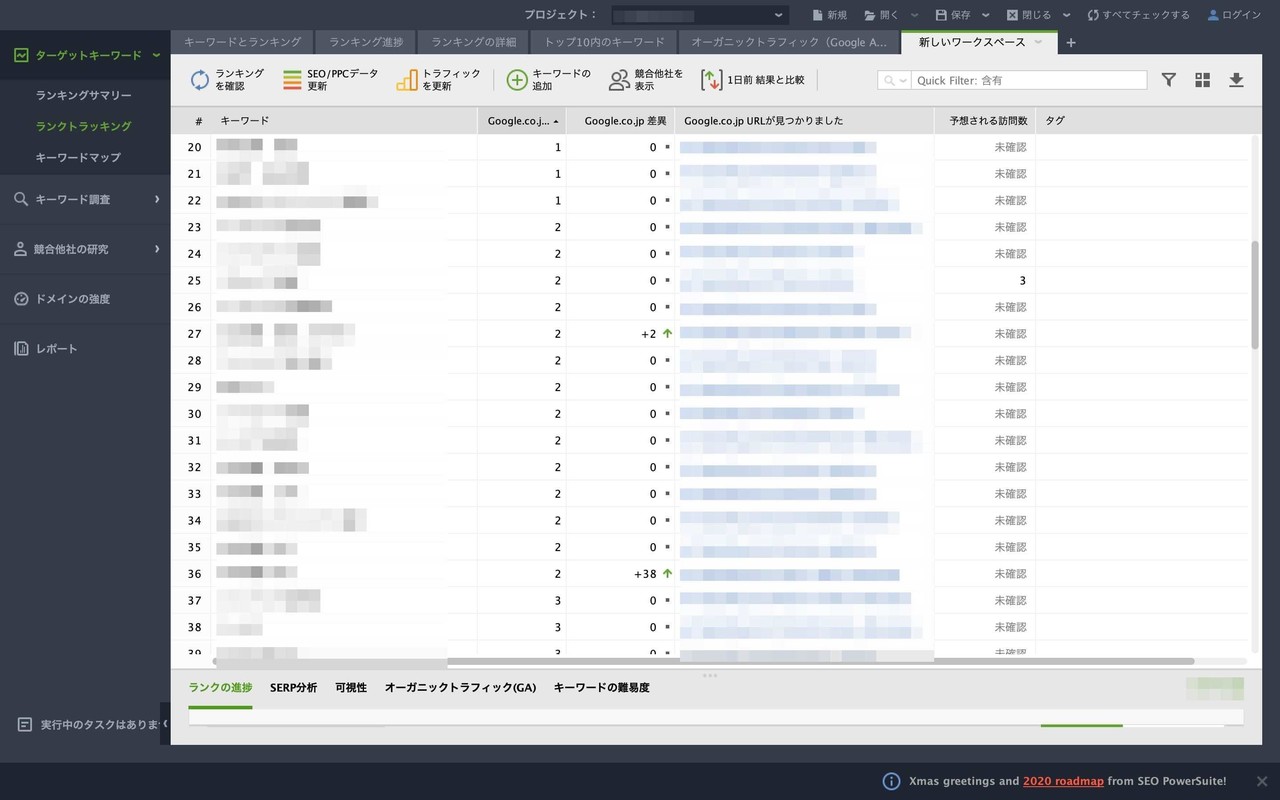Click the 閉じる icon in top bar
The height and width of the screenshot is (800, 1280).
click(x=1013, y=15)
